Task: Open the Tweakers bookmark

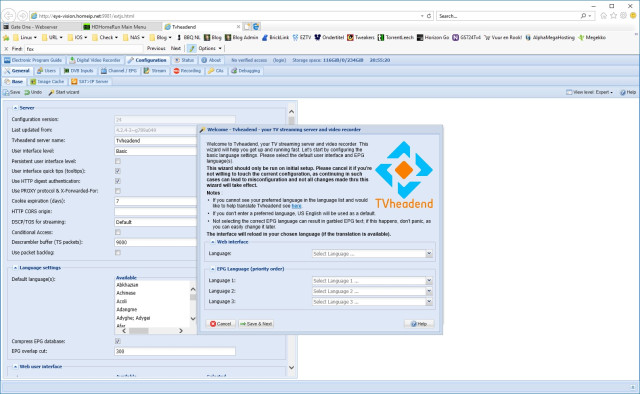Action: coord(361,38)
